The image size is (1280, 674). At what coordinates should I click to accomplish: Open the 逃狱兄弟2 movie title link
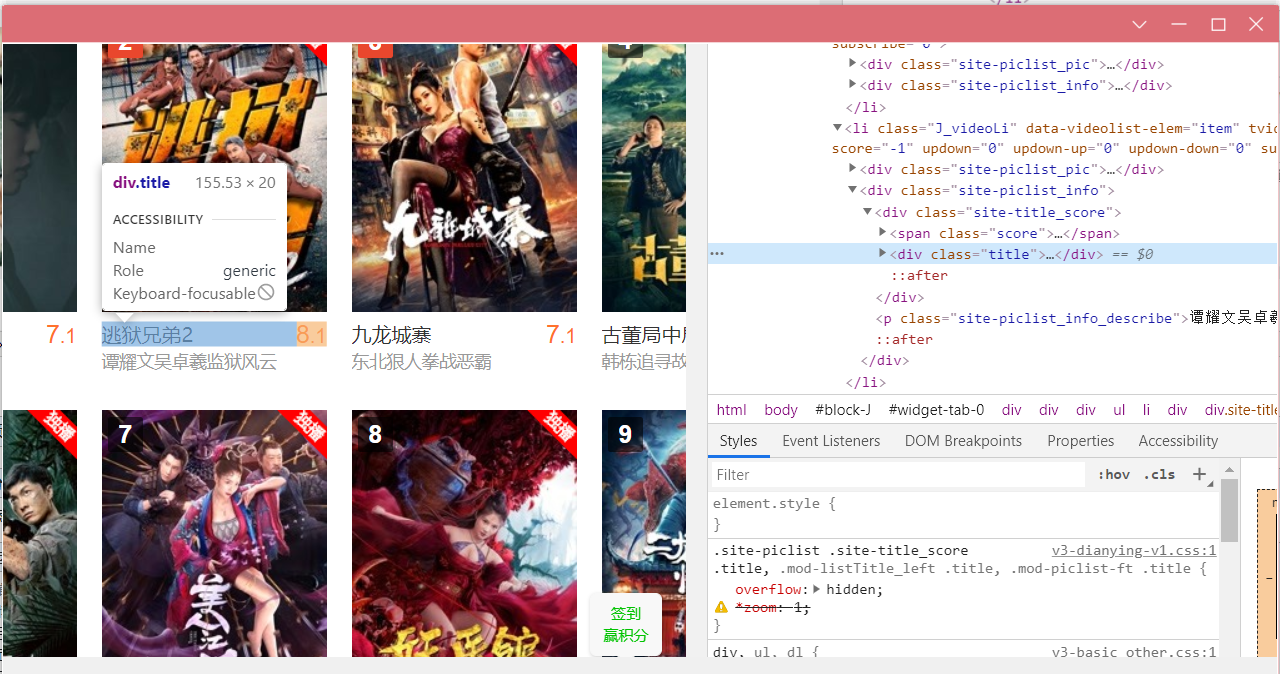147,335
